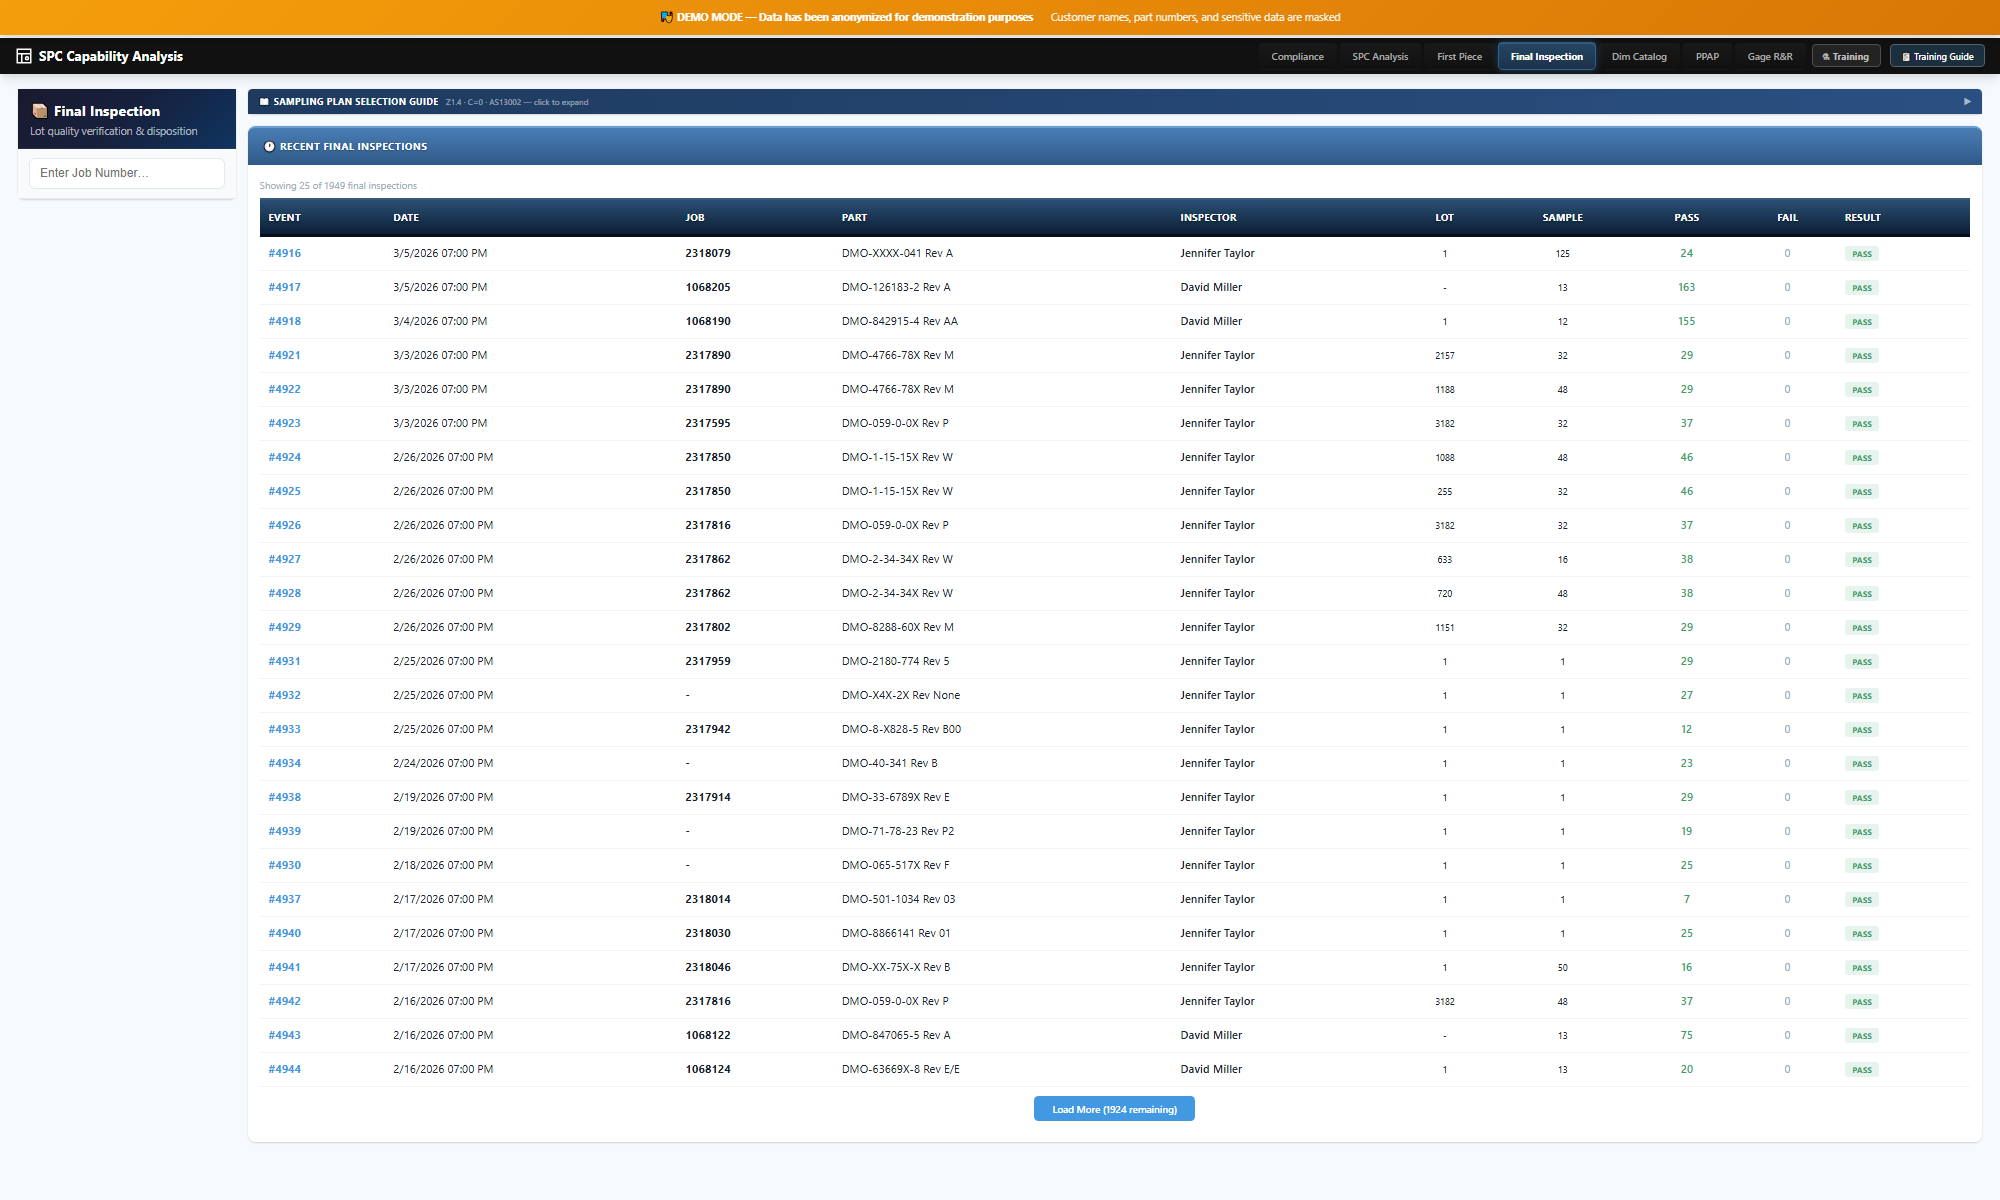Go to the Gage R&R tab
2000x1200 pixels.
point(1769,57)
